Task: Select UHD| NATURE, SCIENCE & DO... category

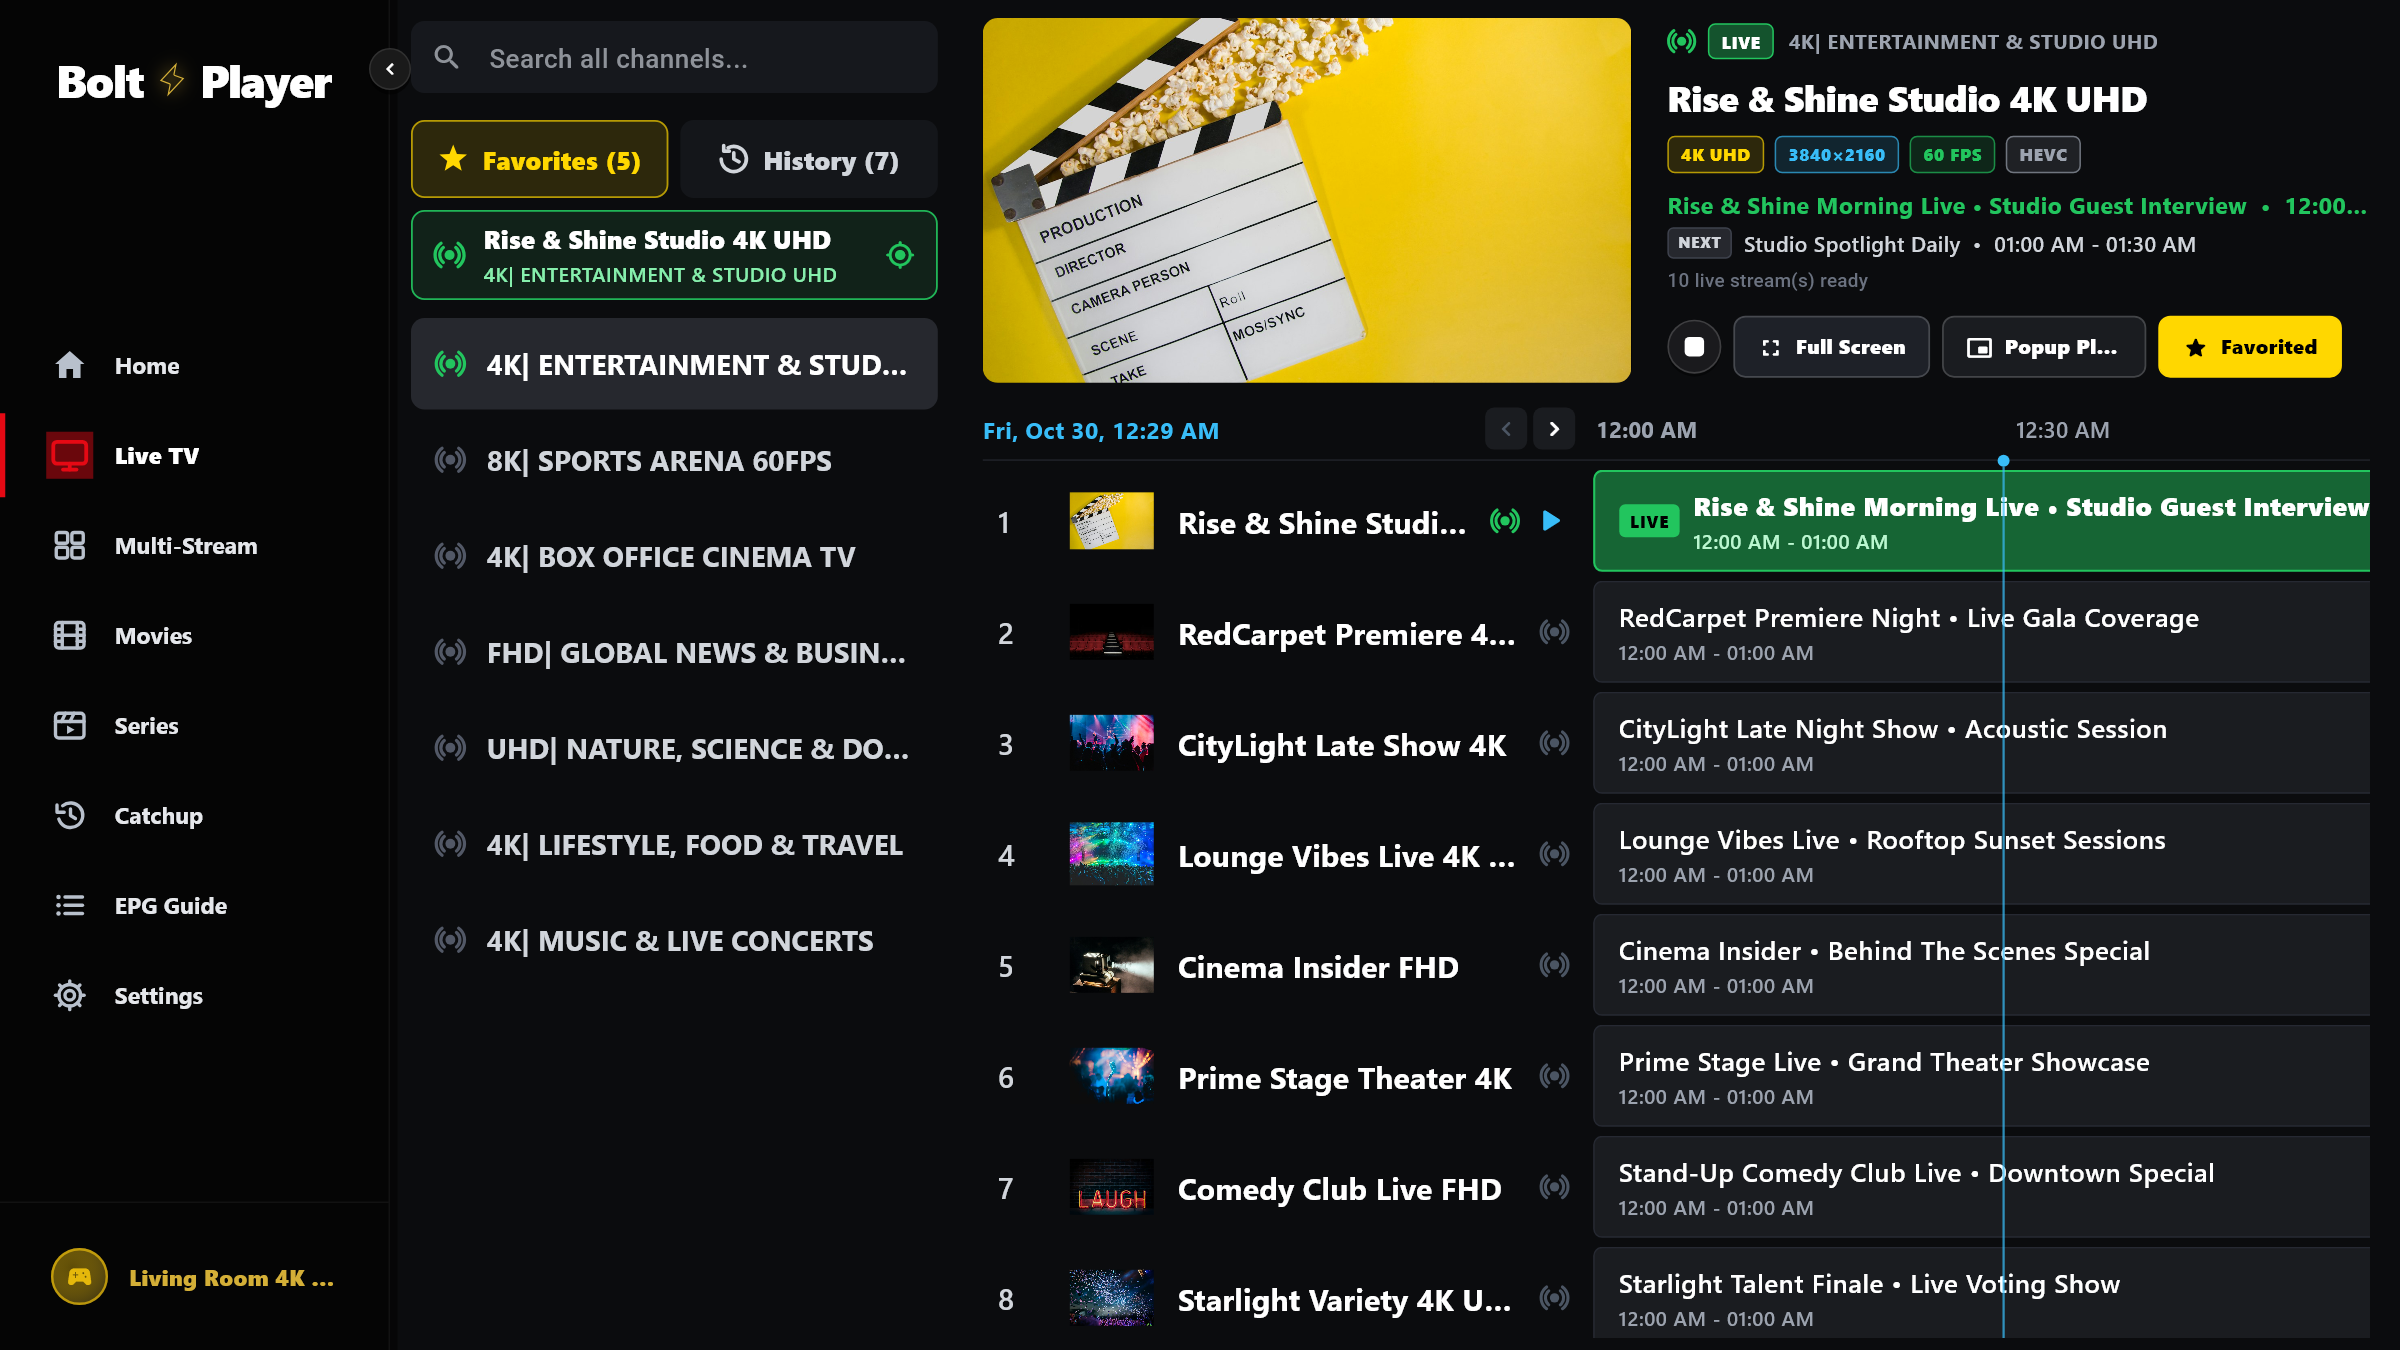Action: 674,748
